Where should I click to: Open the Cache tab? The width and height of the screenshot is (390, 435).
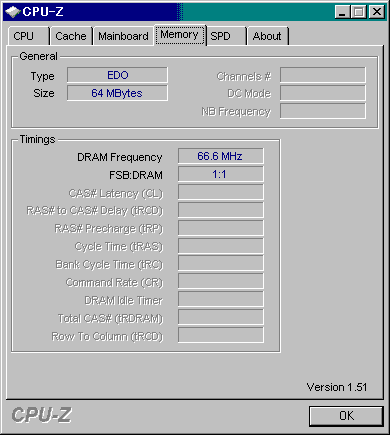coord(71,36)
